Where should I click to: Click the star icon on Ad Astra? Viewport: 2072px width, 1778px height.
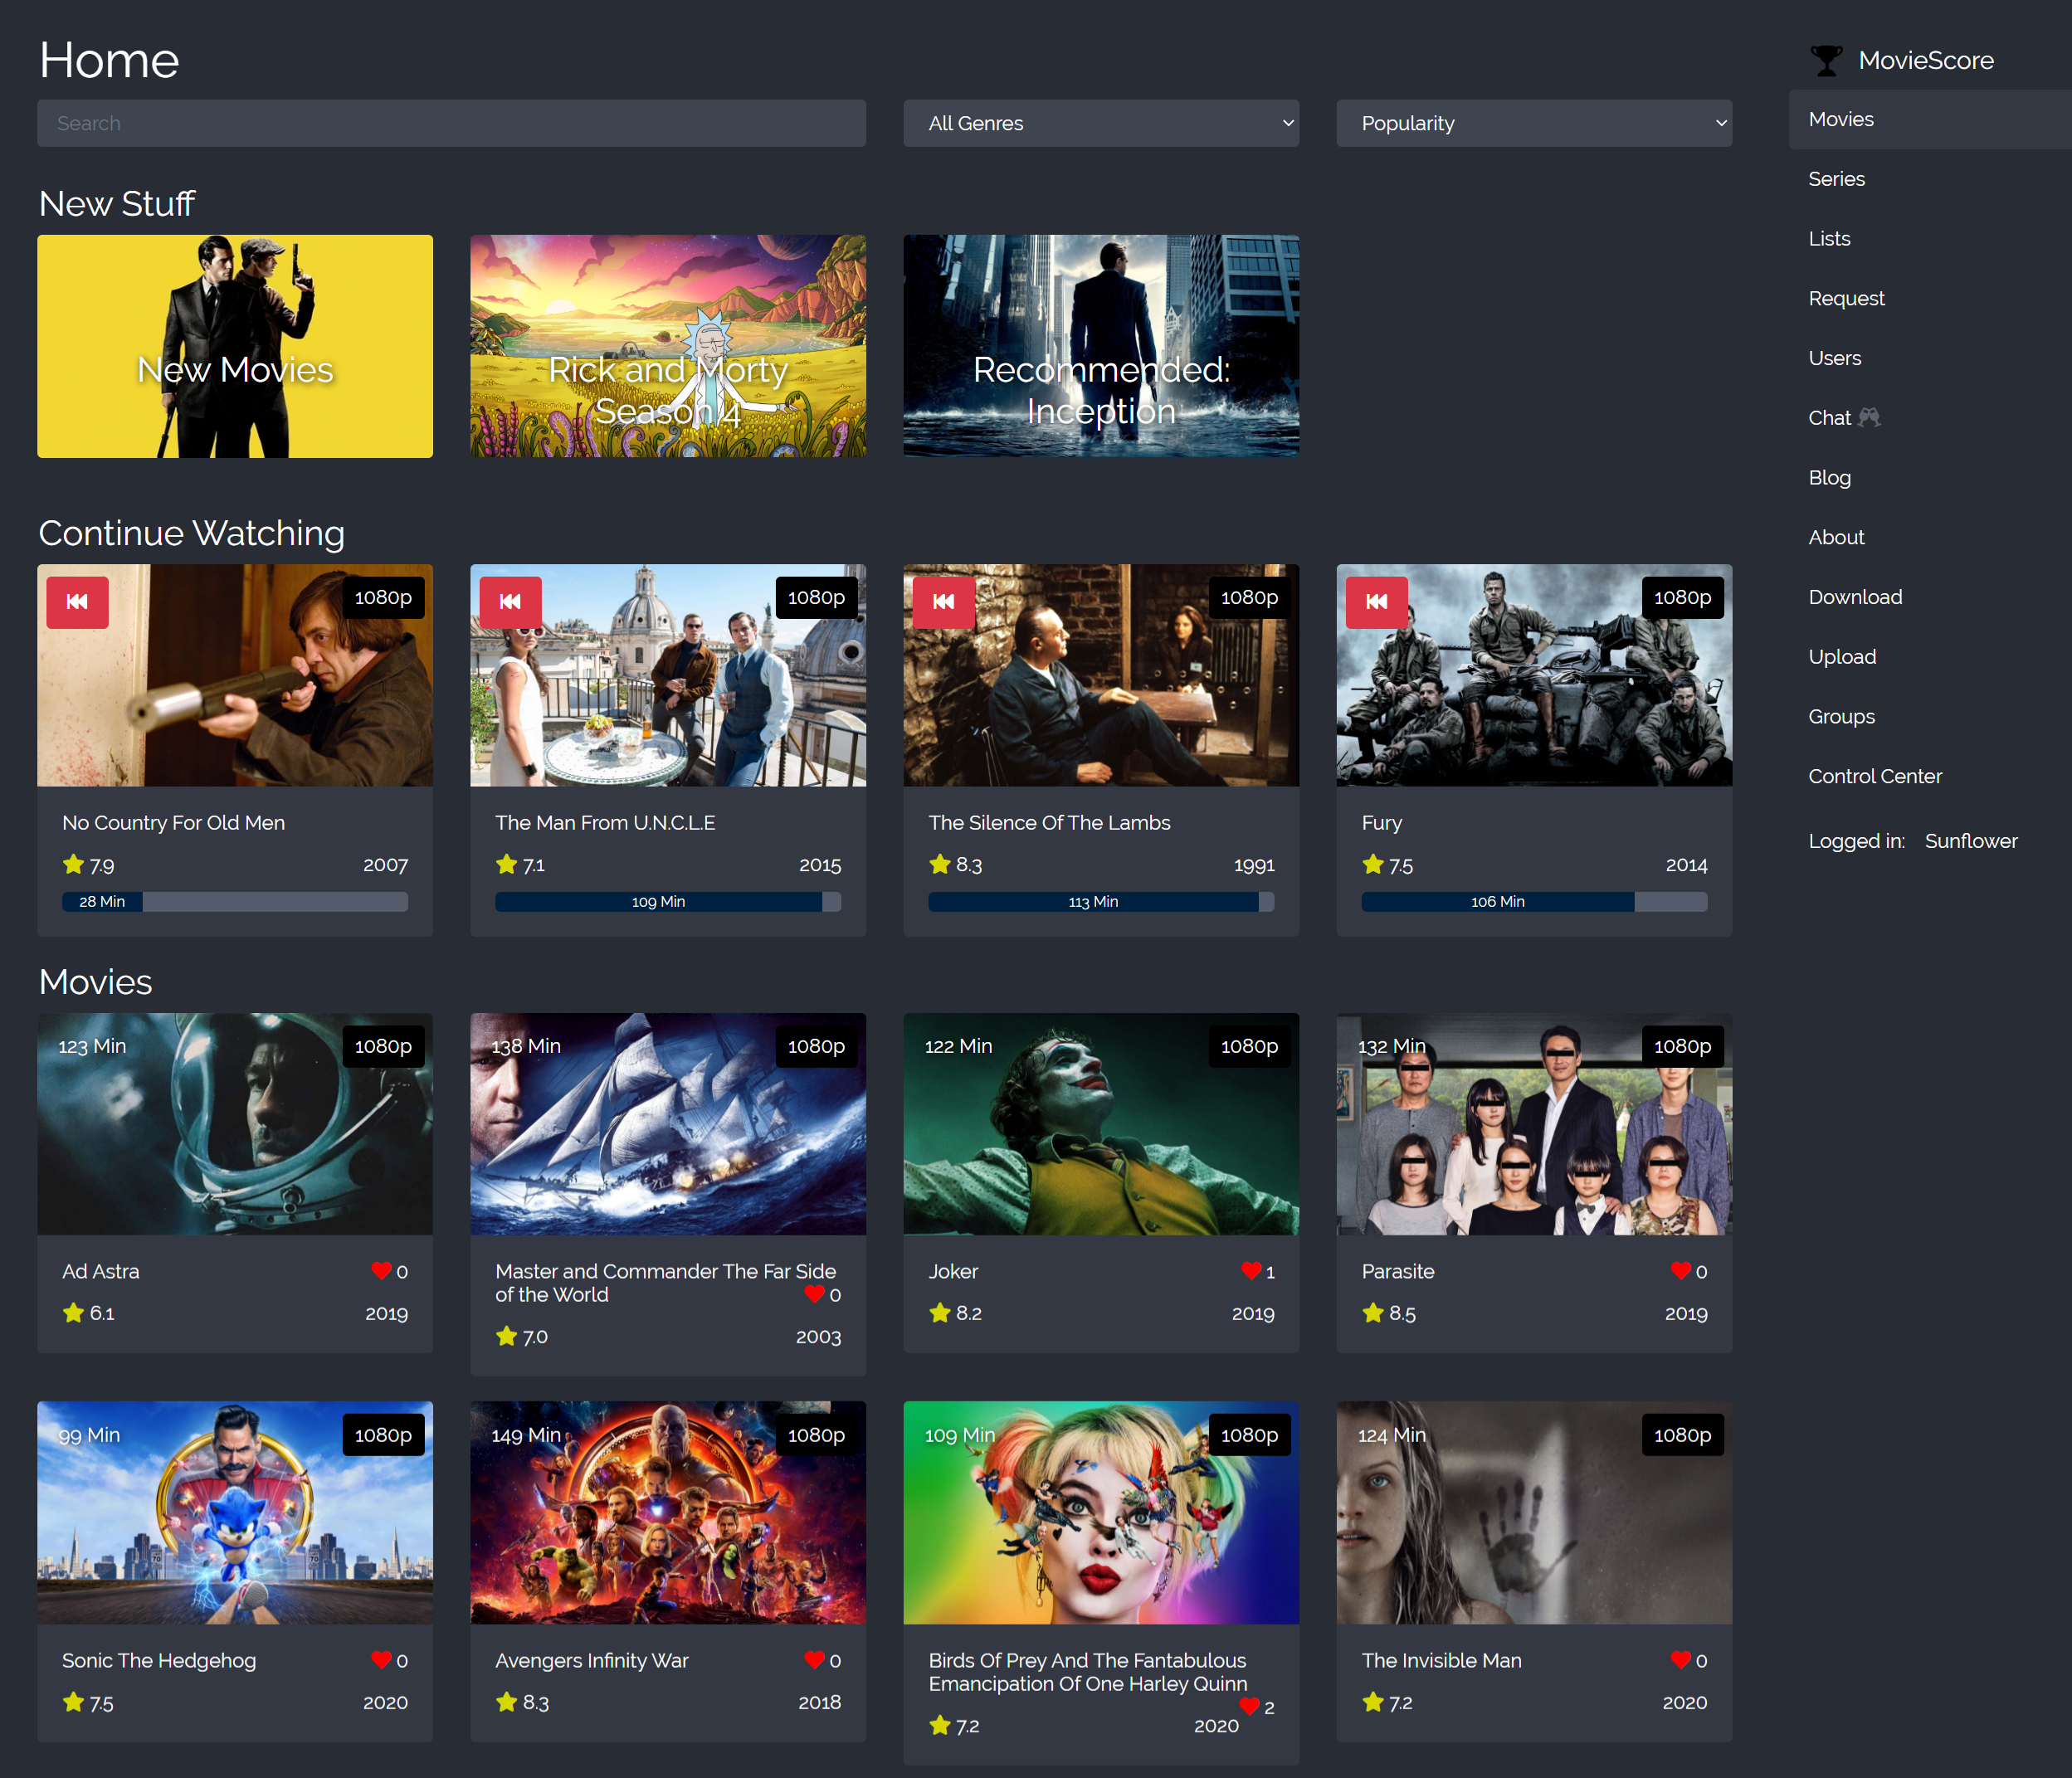(73, 1312)
